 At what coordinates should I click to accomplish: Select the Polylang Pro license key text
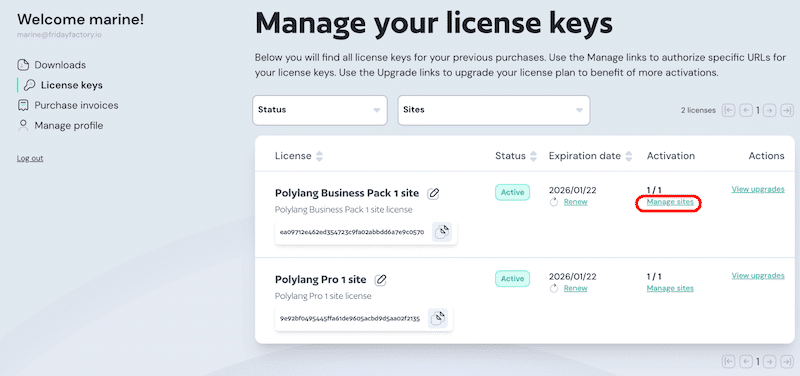click(350, 318)
